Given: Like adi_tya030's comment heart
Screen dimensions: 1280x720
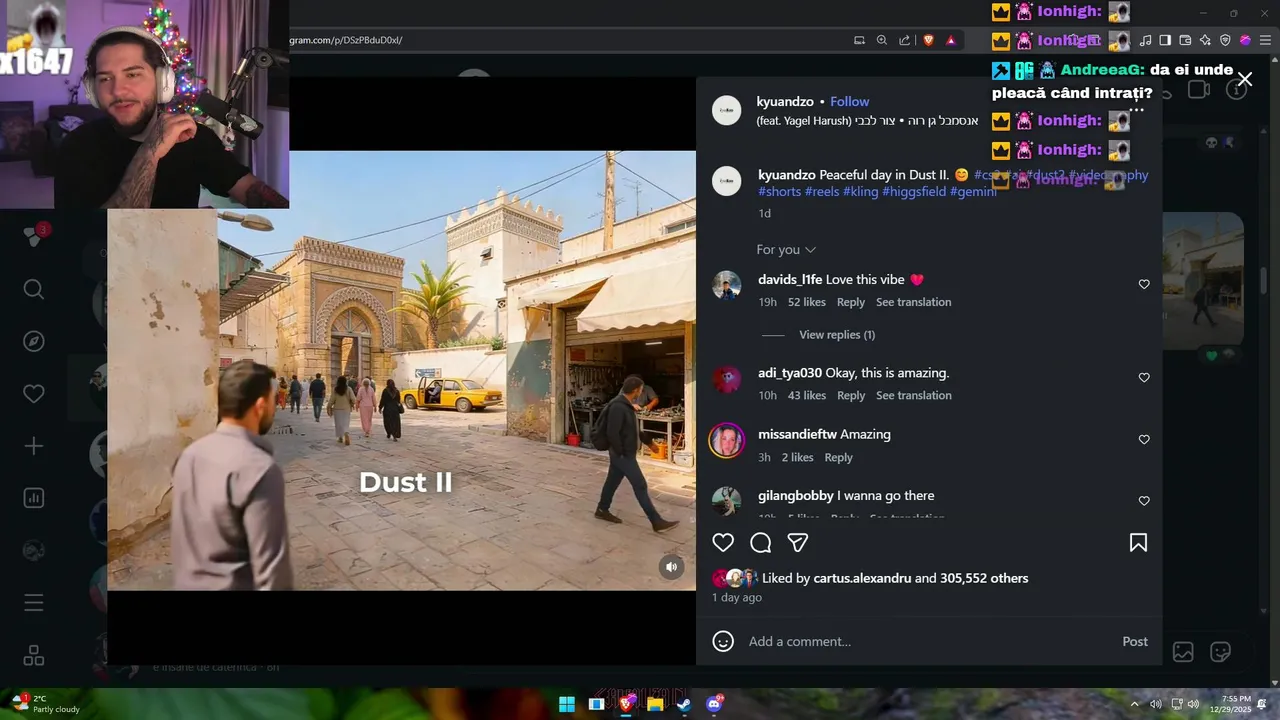Looking at the screenshot, I should [x=1144, y=378].
